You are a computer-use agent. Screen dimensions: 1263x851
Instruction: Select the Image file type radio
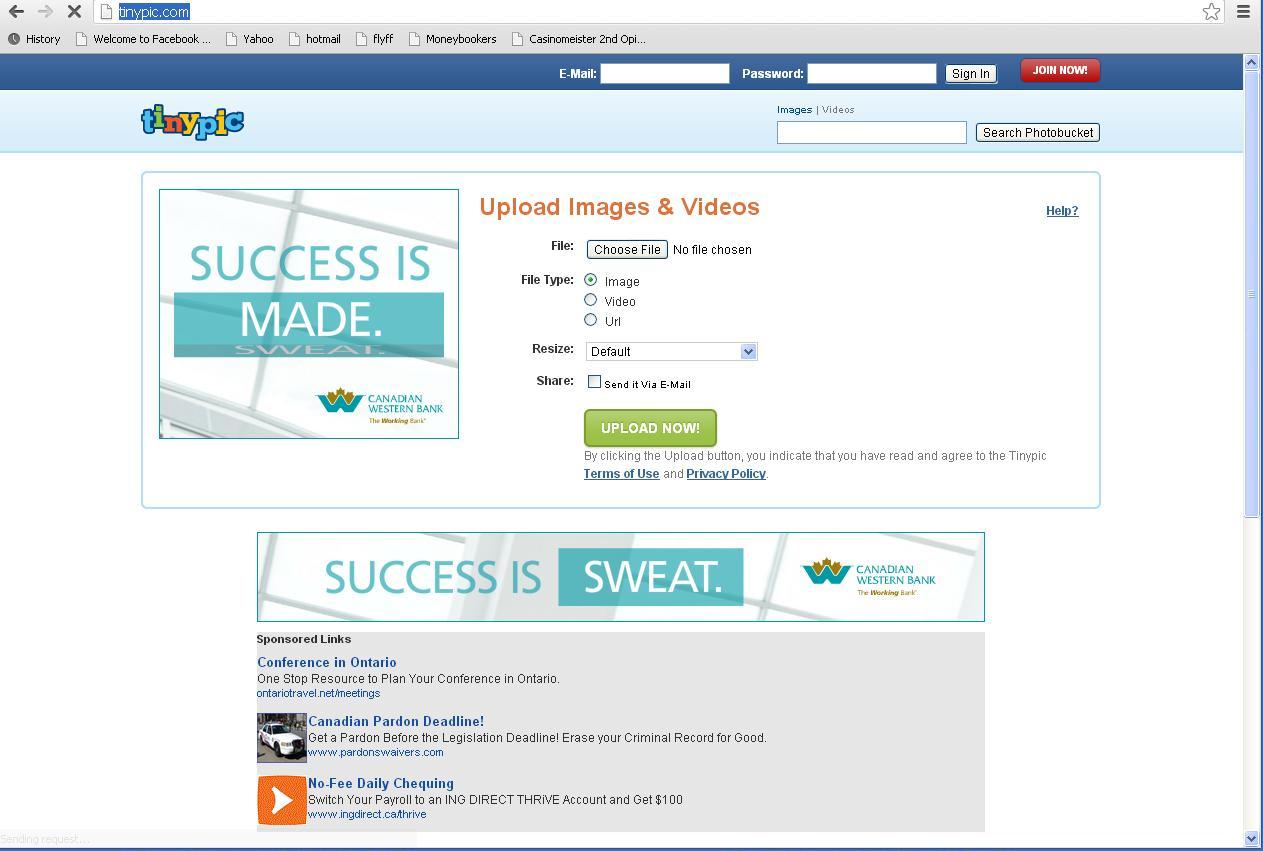591,280
